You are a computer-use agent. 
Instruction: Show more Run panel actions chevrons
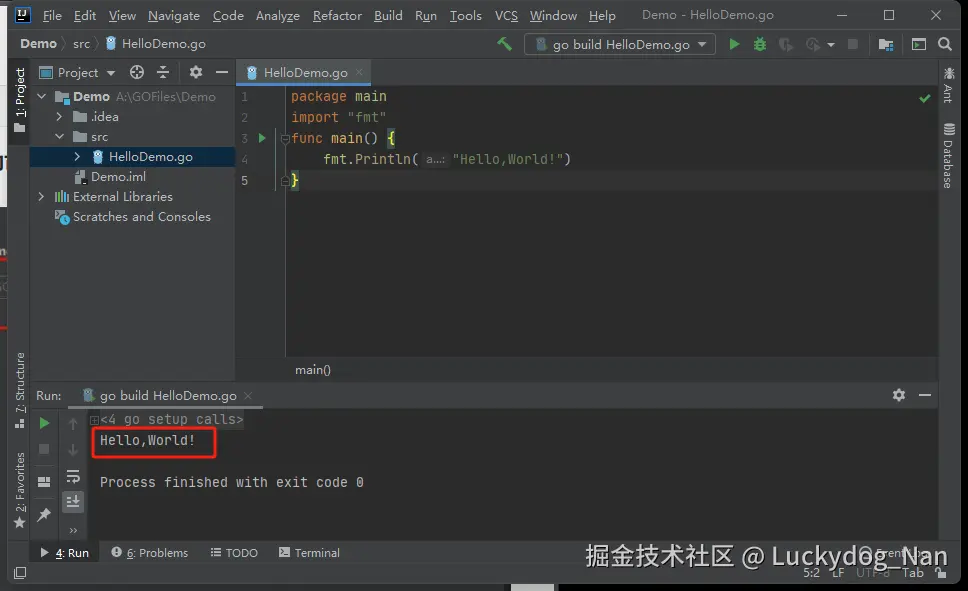[x=73, y=530]
